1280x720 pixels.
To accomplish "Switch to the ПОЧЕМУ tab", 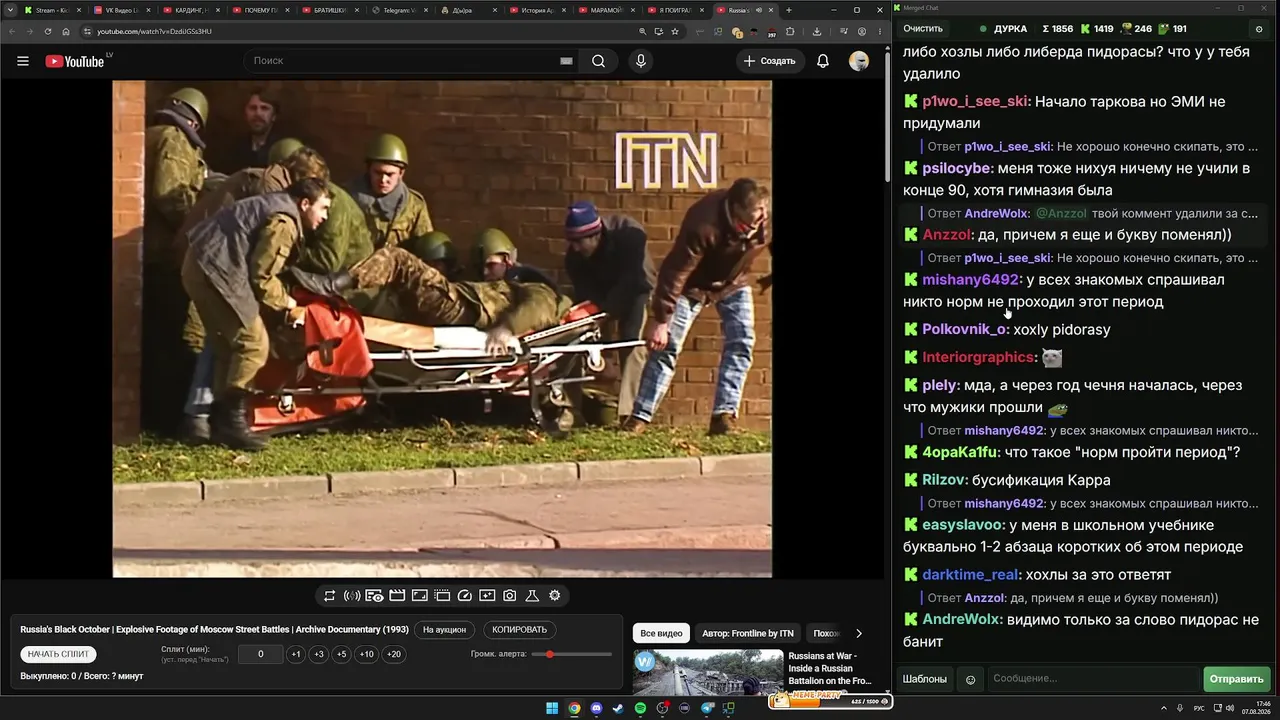I will pyautogui.click(x=259, y=10).
